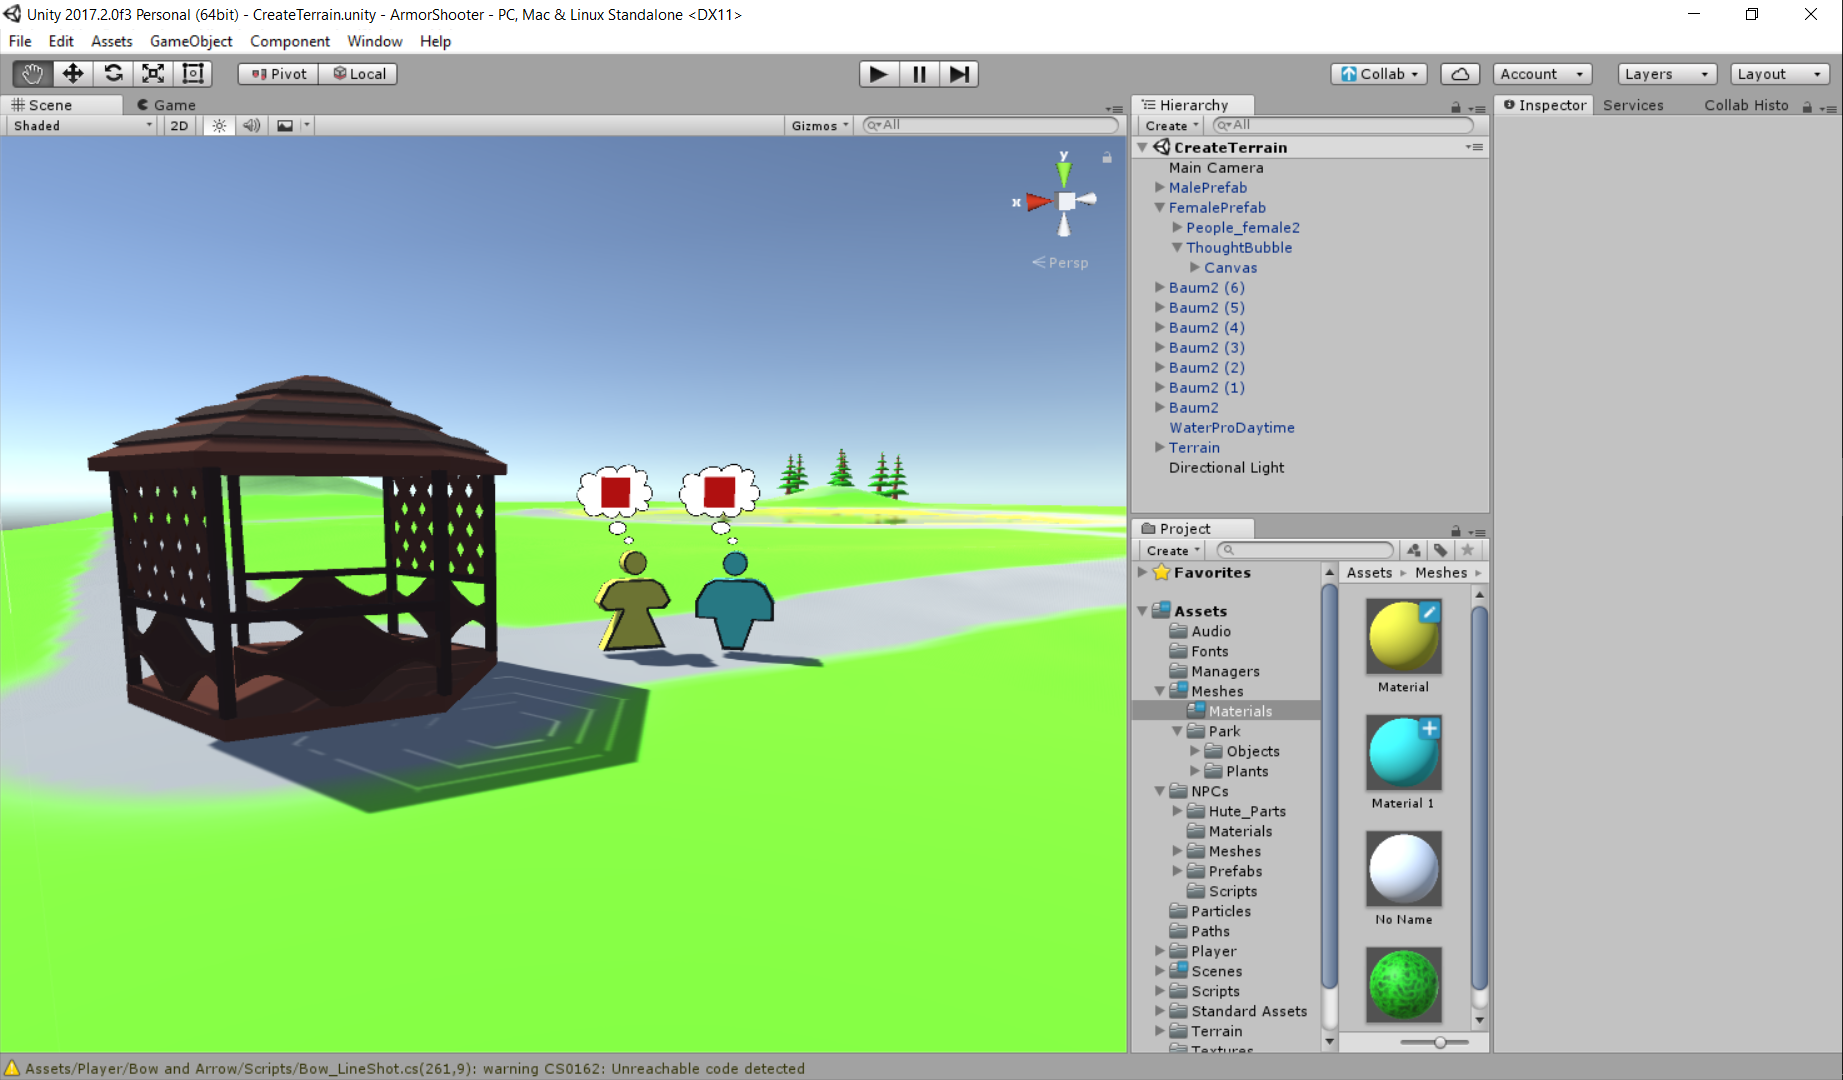The image size is (1843, 1080).
Task: Toggle scene audio speaker icon
Action: pyautogui.click(x=252, y=126)
